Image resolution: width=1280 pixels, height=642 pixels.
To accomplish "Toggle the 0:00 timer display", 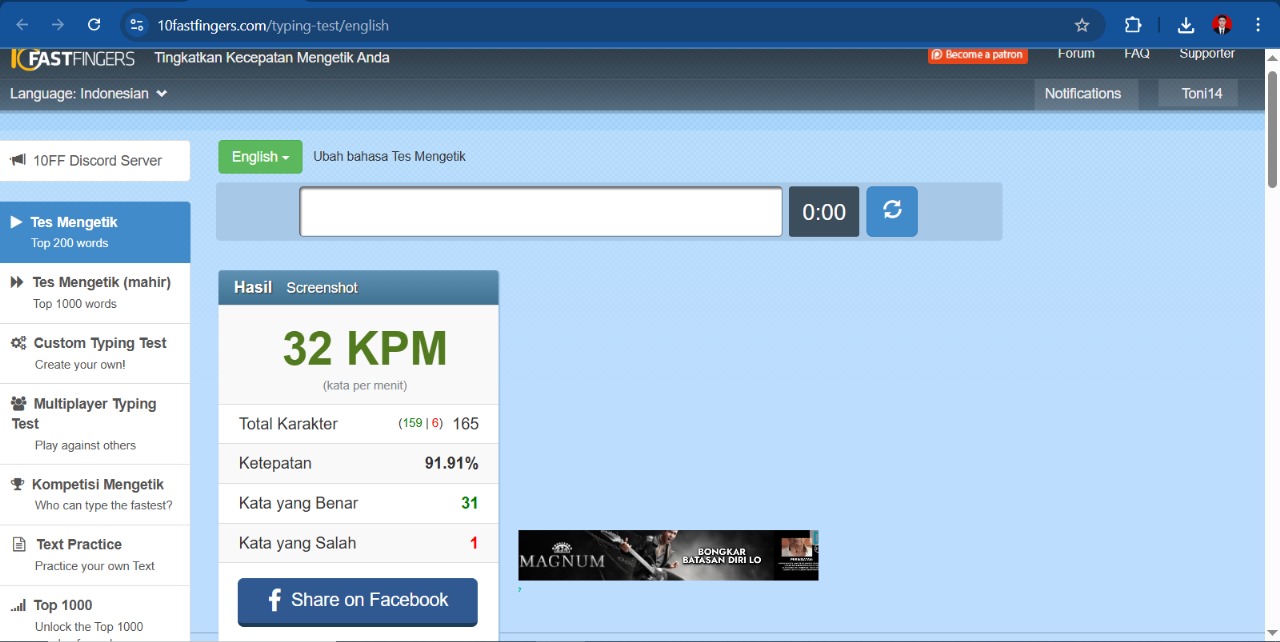I will coord(824,212).
